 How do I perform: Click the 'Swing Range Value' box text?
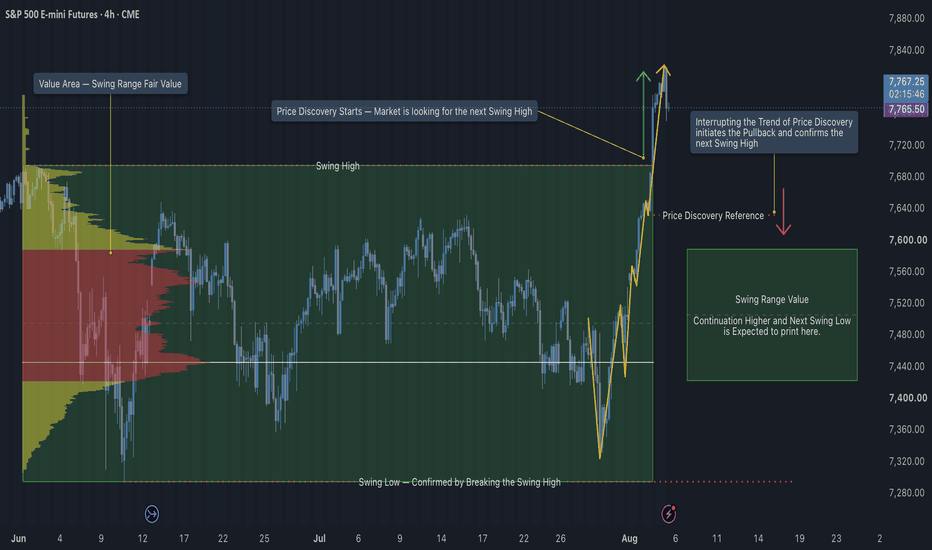[x=772, y=300]
